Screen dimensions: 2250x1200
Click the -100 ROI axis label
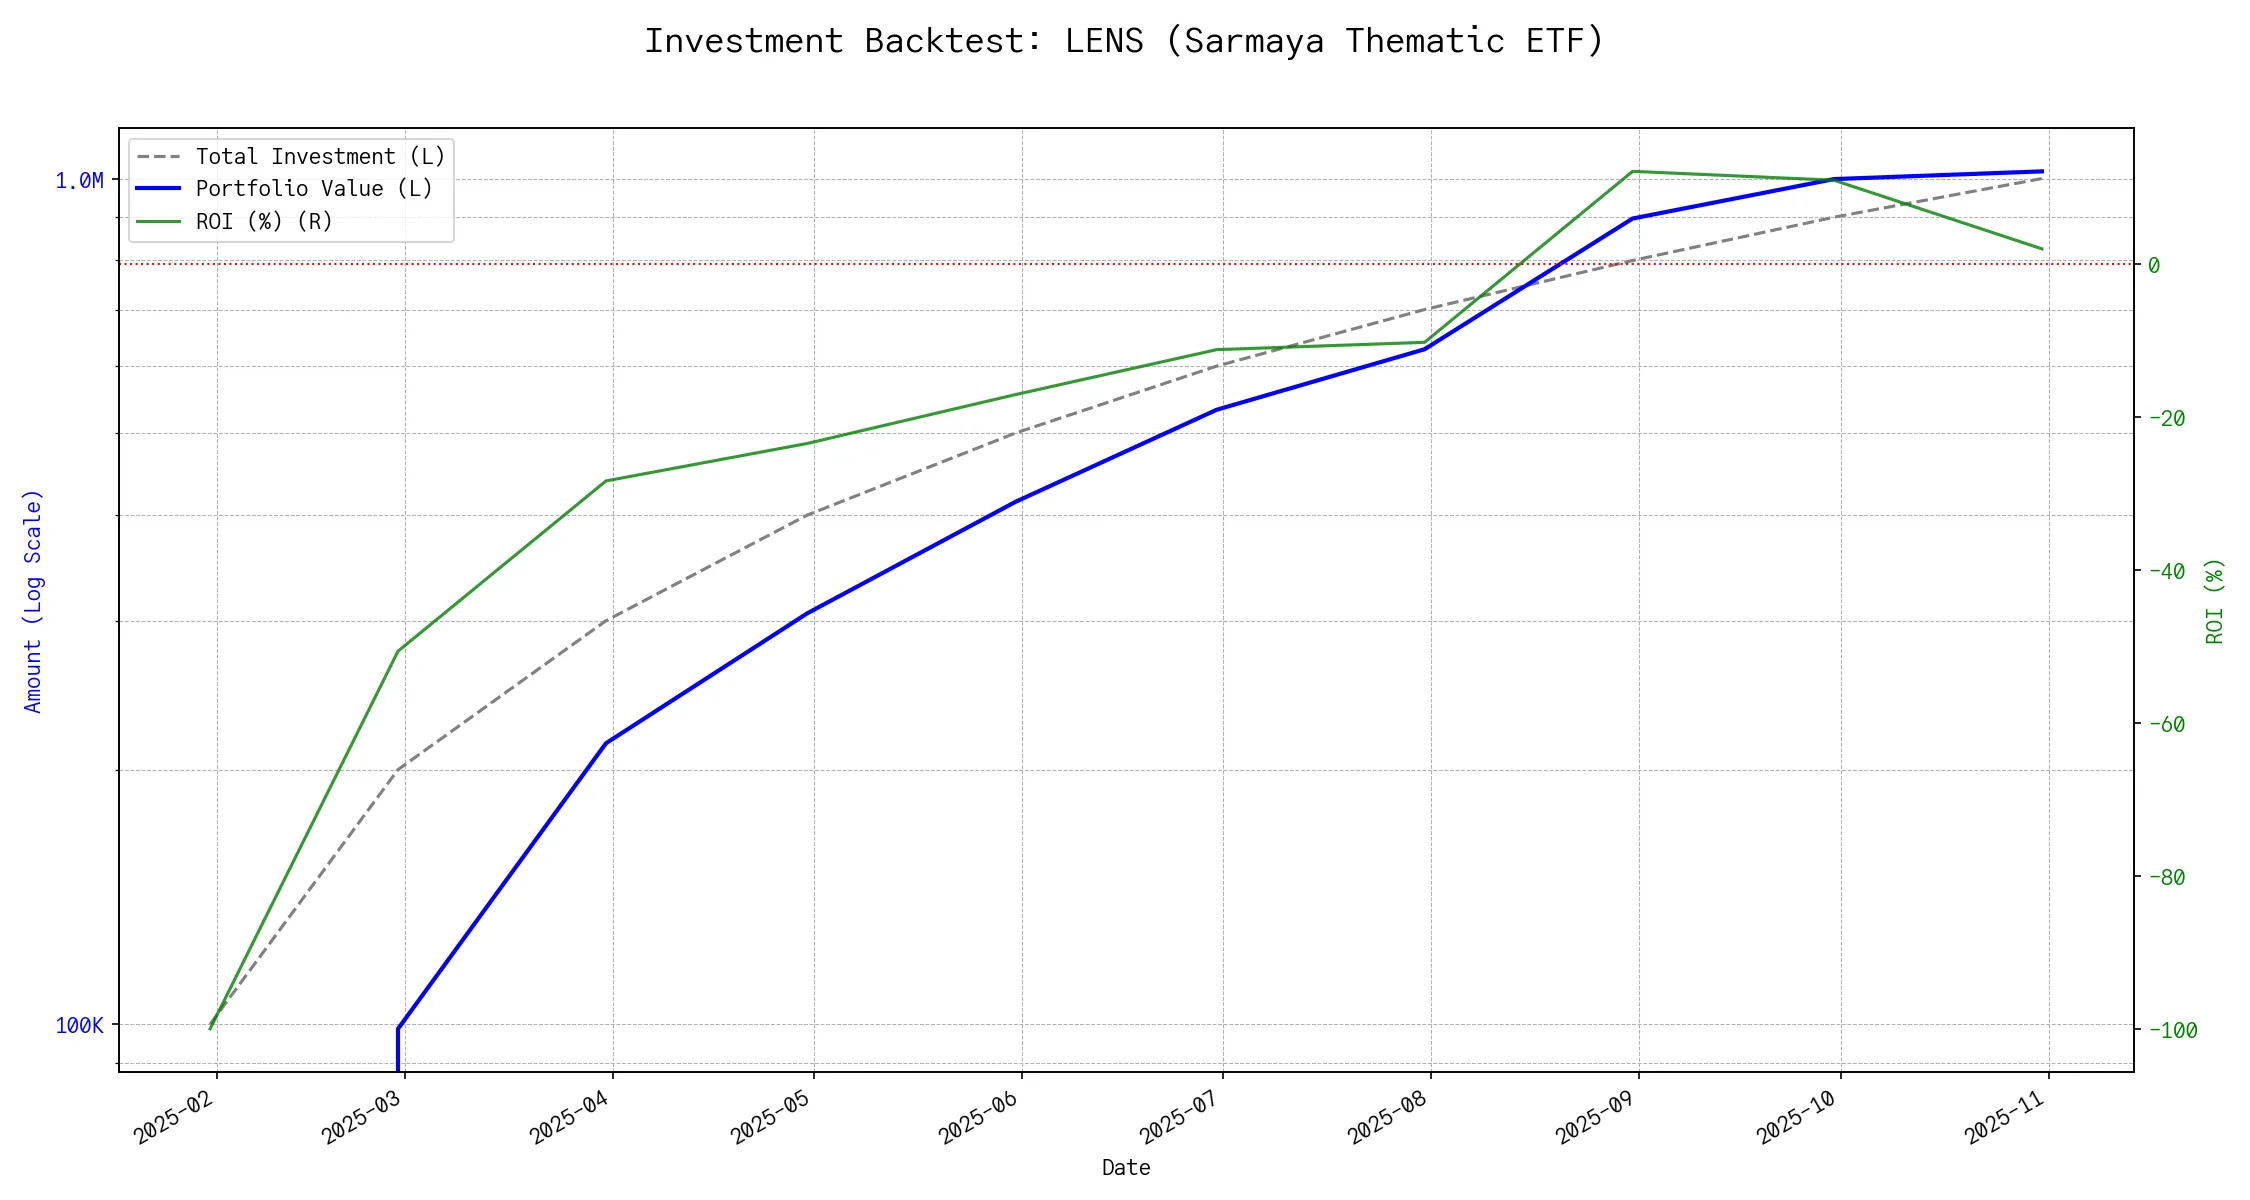(2173, 1031)
